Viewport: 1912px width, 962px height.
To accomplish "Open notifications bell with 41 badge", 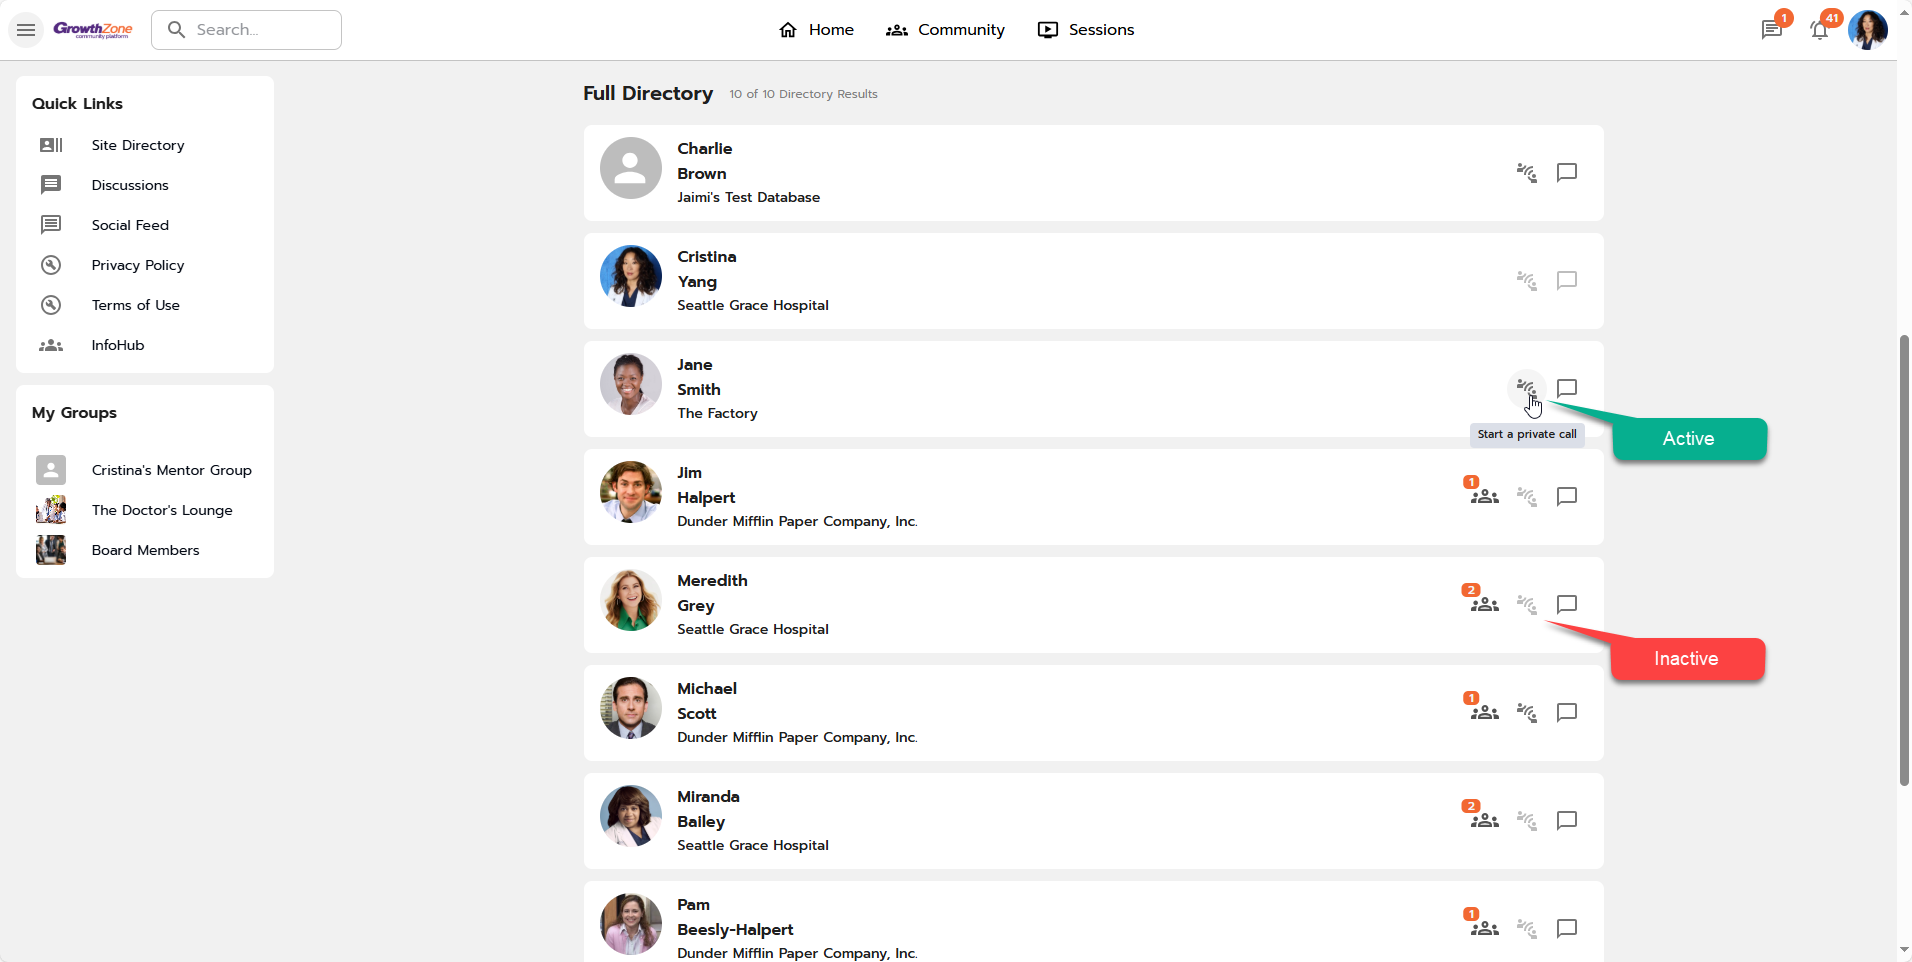I will pyautogui.click(x=1819, y=30).
